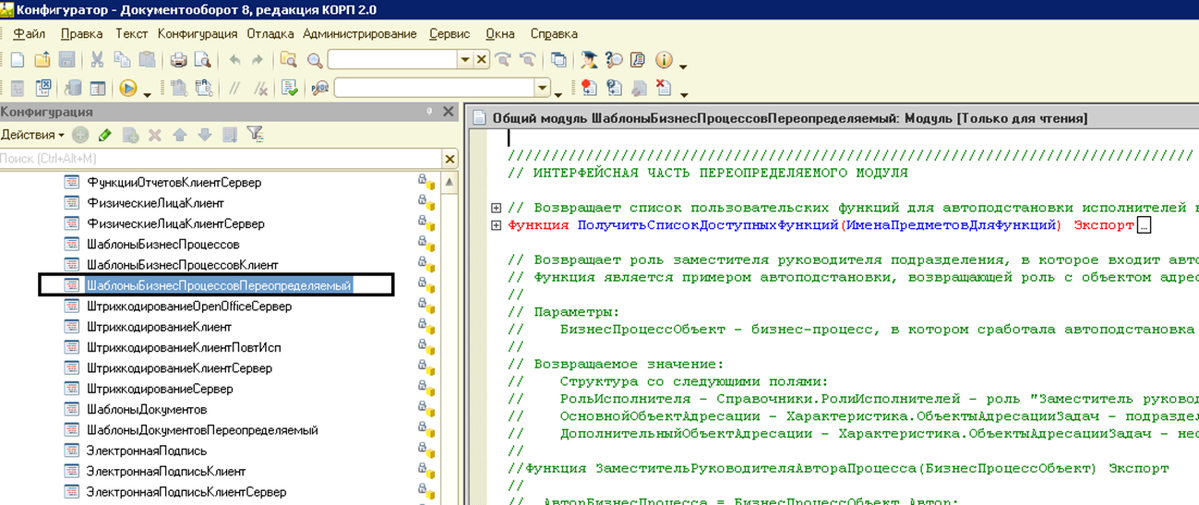Viewport: 1199px width, 505px height.
Task: Select ШаблоныБизнесПроцессовКлиент module
Action: 180,265
